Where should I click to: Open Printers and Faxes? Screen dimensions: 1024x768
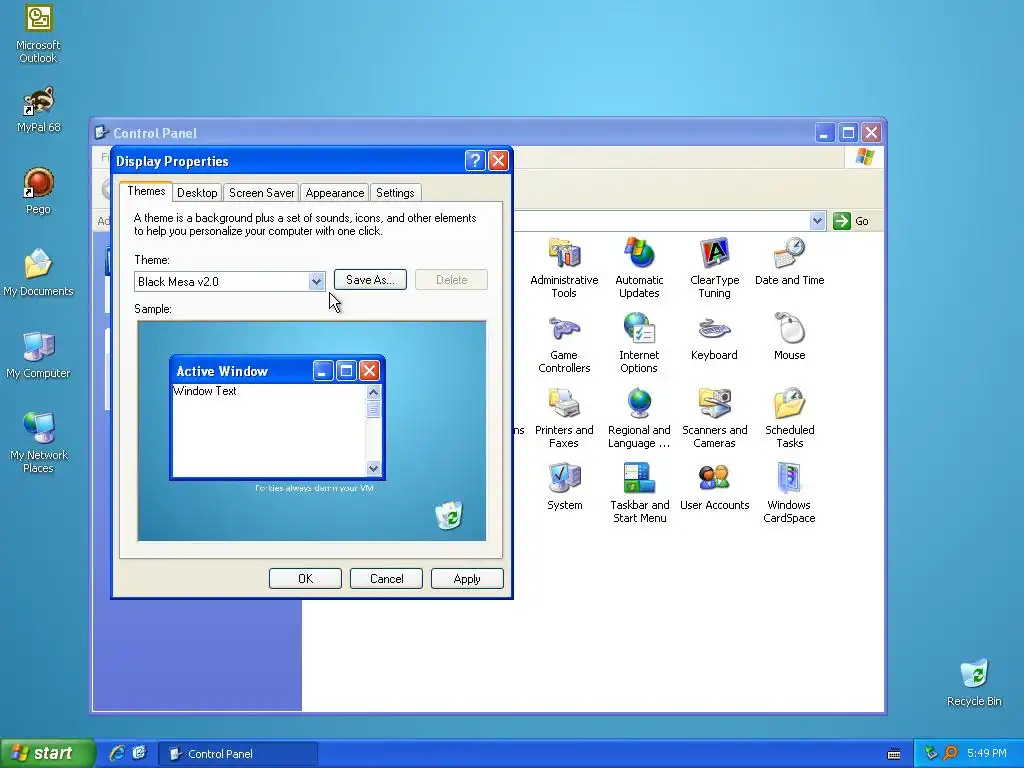tap(564, 418)
